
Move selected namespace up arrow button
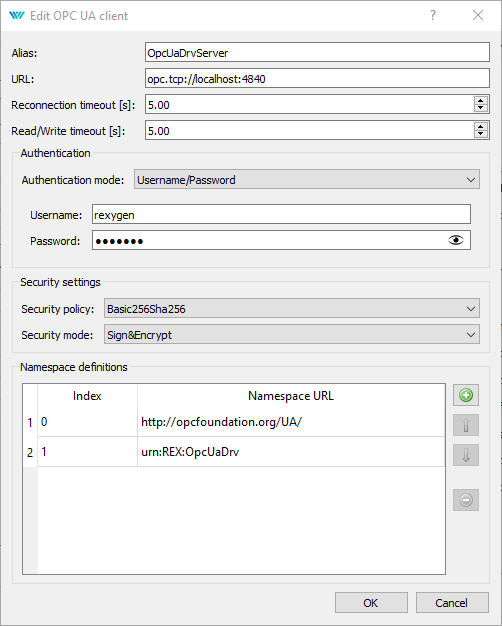click(x=466, y=425)
